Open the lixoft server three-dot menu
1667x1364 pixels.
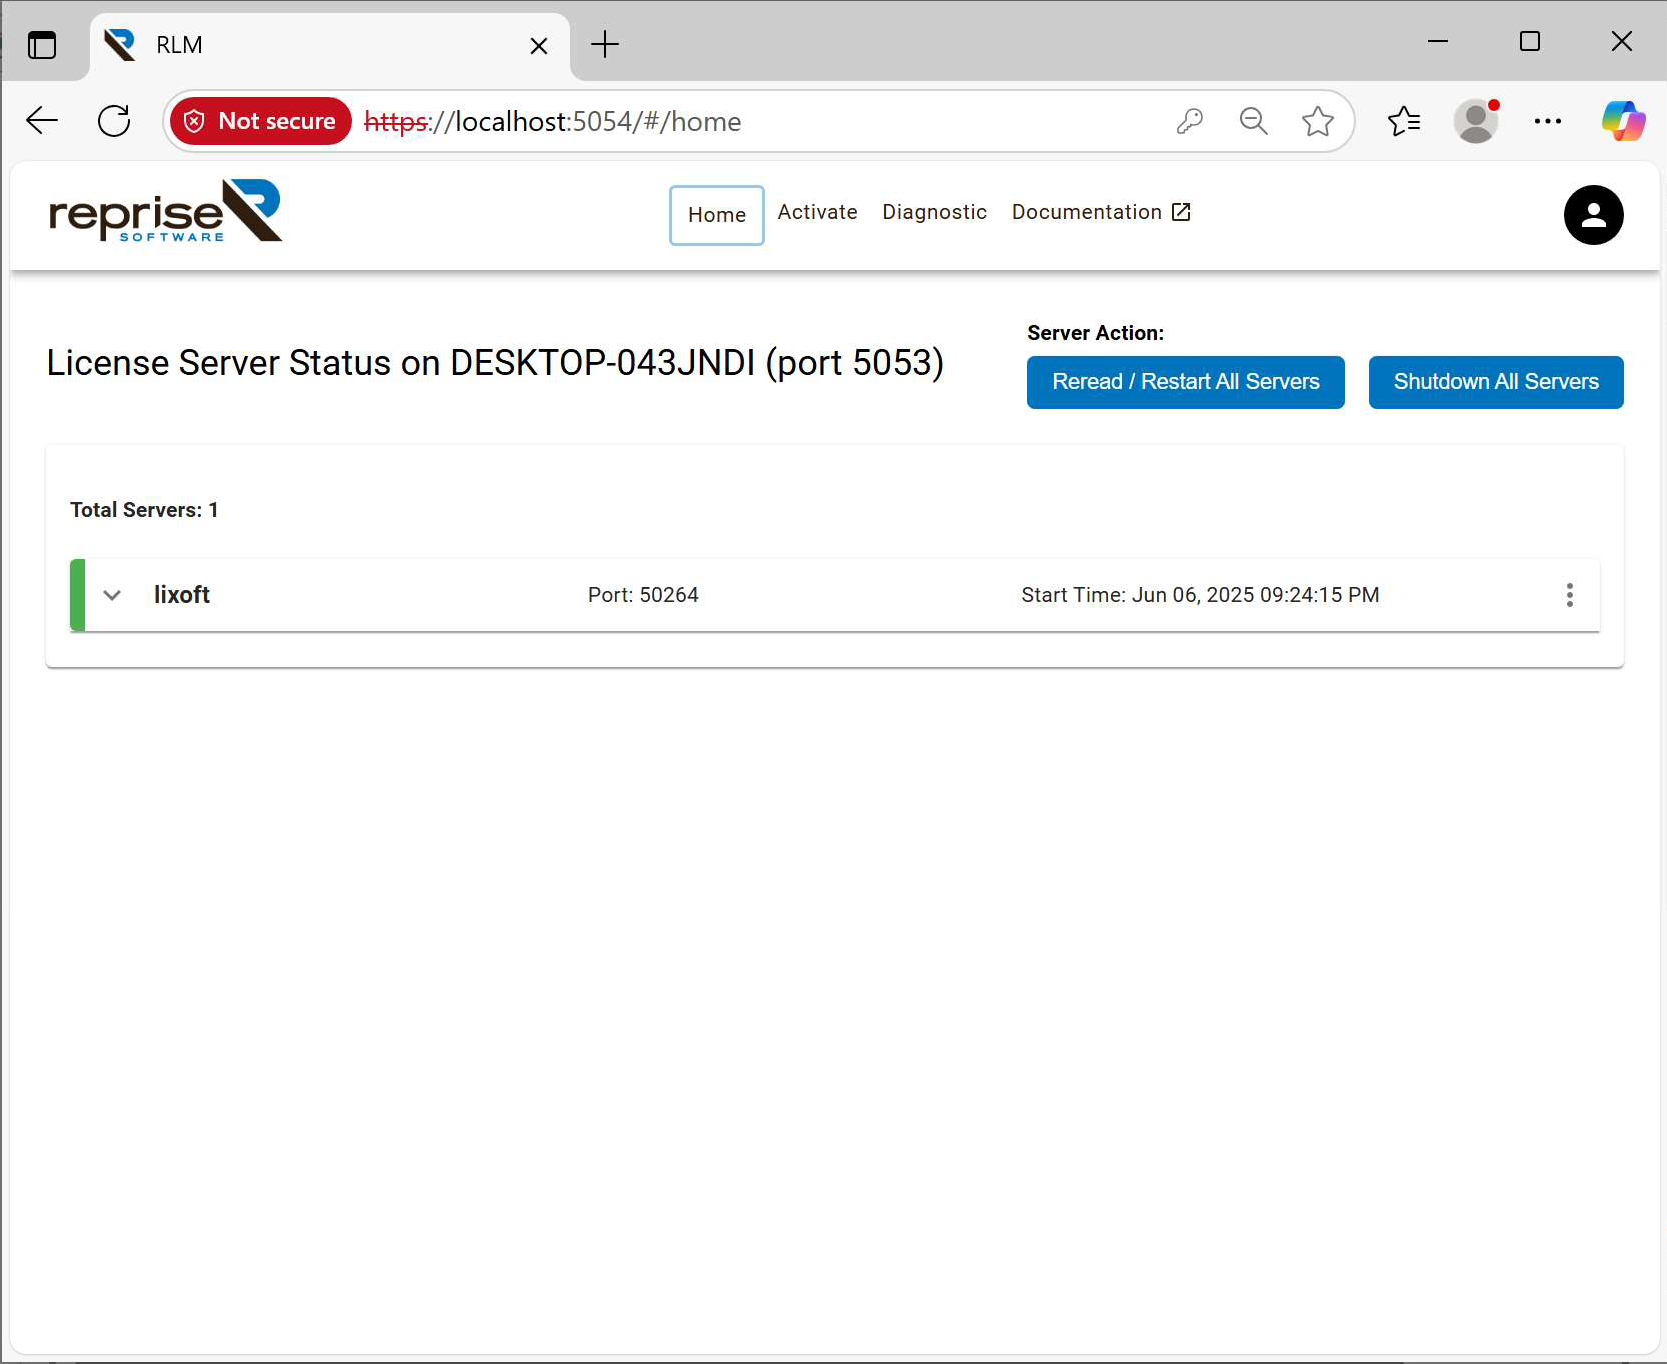1569,595
